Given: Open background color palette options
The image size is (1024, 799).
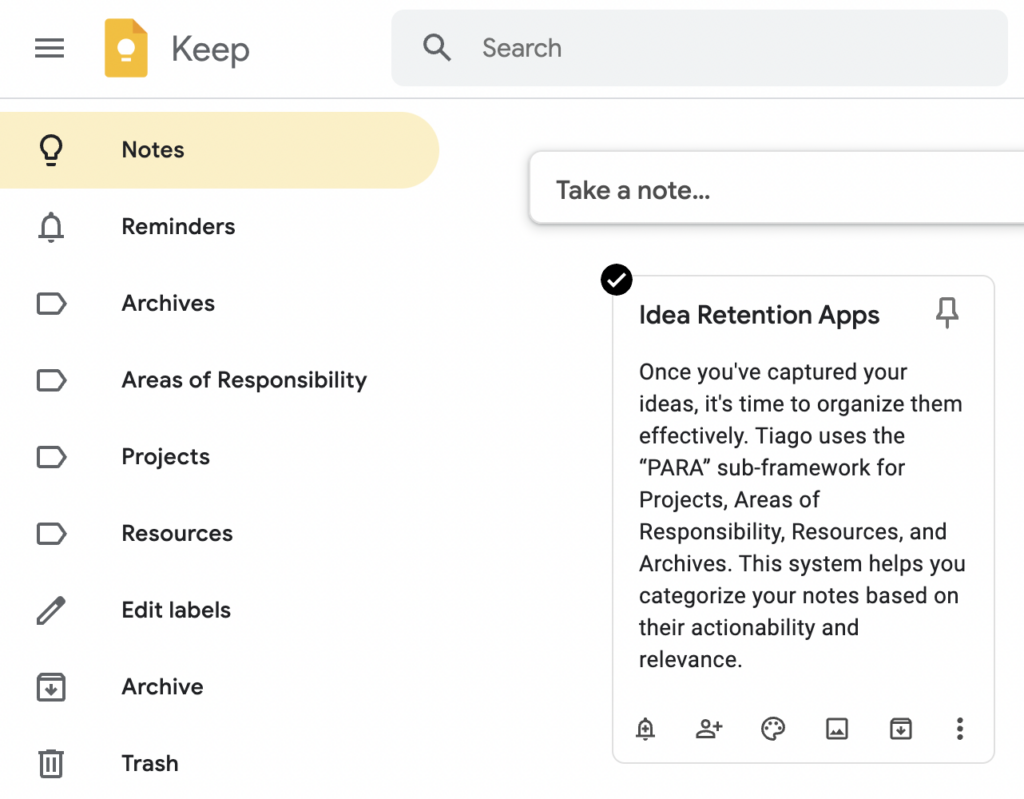Looking at the screenshot, I should coord(773,729).
